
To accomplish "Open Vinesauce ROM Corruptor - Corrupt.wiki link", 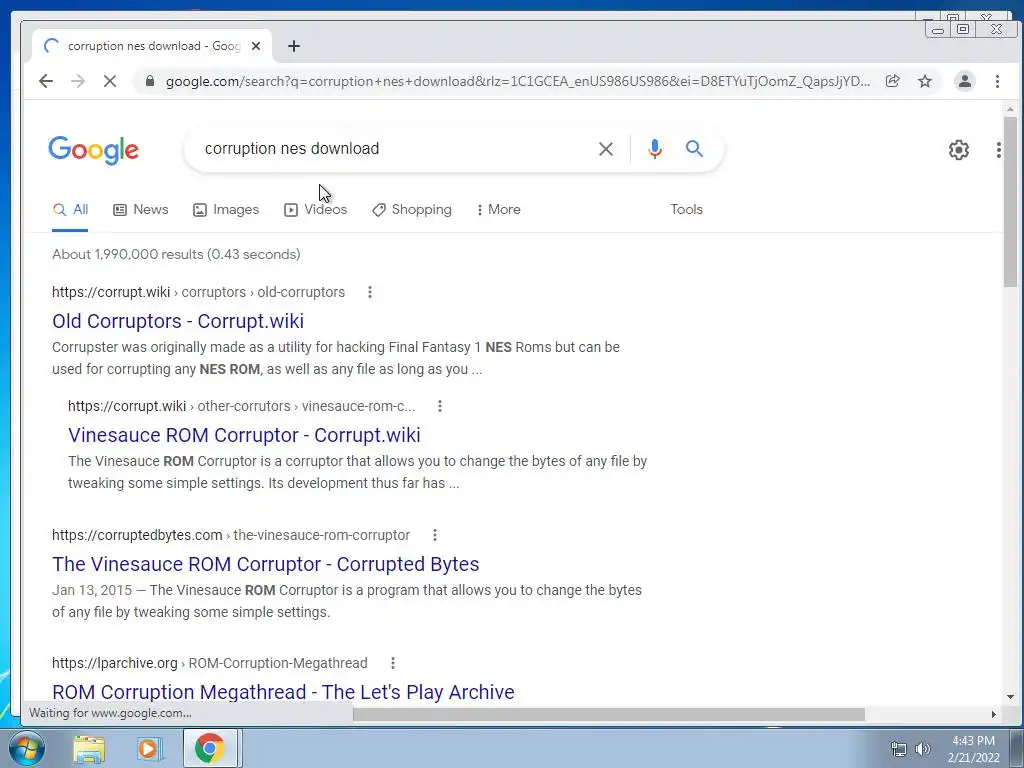I will pos(244,435).
